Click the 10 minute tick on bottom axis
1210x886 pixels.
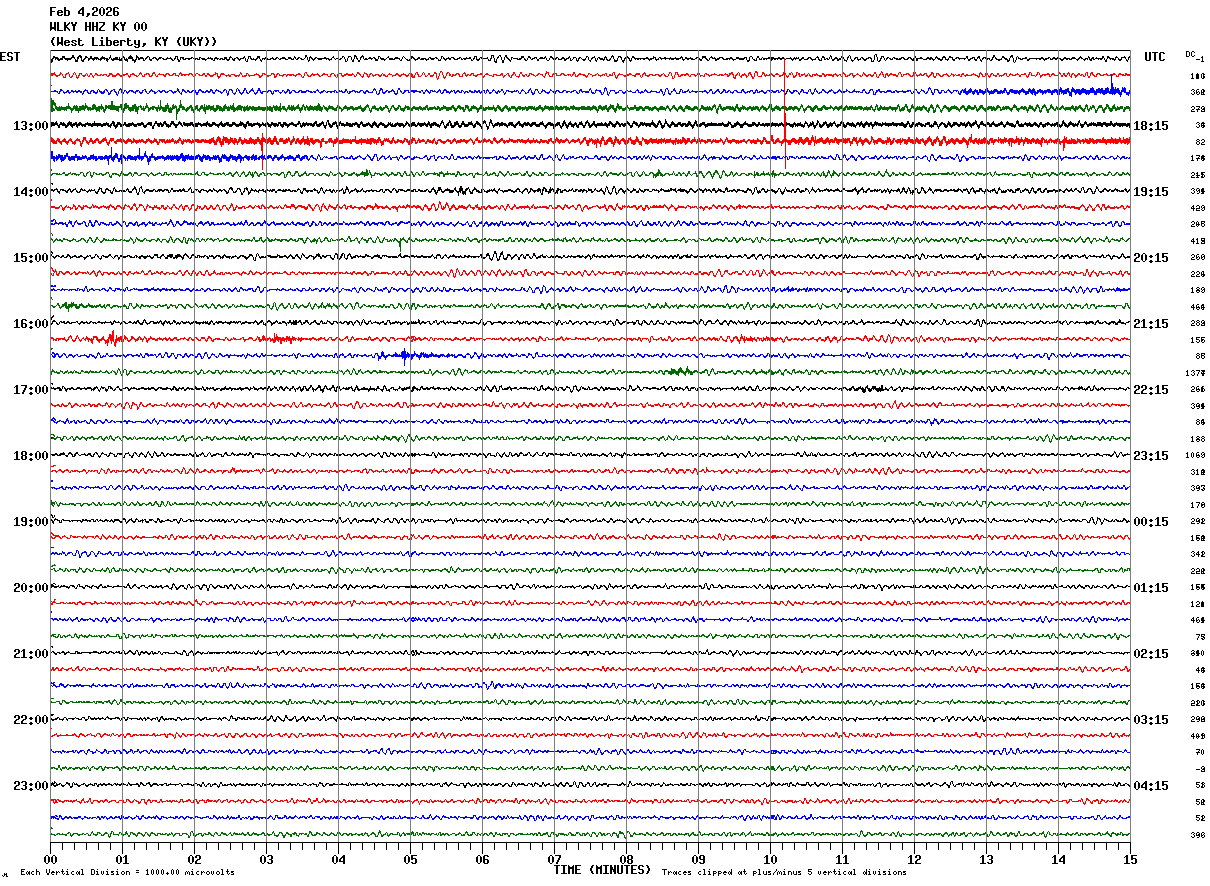(770, 860)
